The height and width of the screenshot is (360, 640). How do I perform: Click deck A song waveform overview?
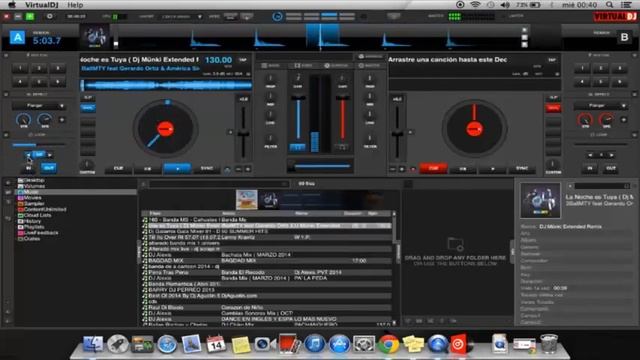pyautogui.click(x=167, y=85)
